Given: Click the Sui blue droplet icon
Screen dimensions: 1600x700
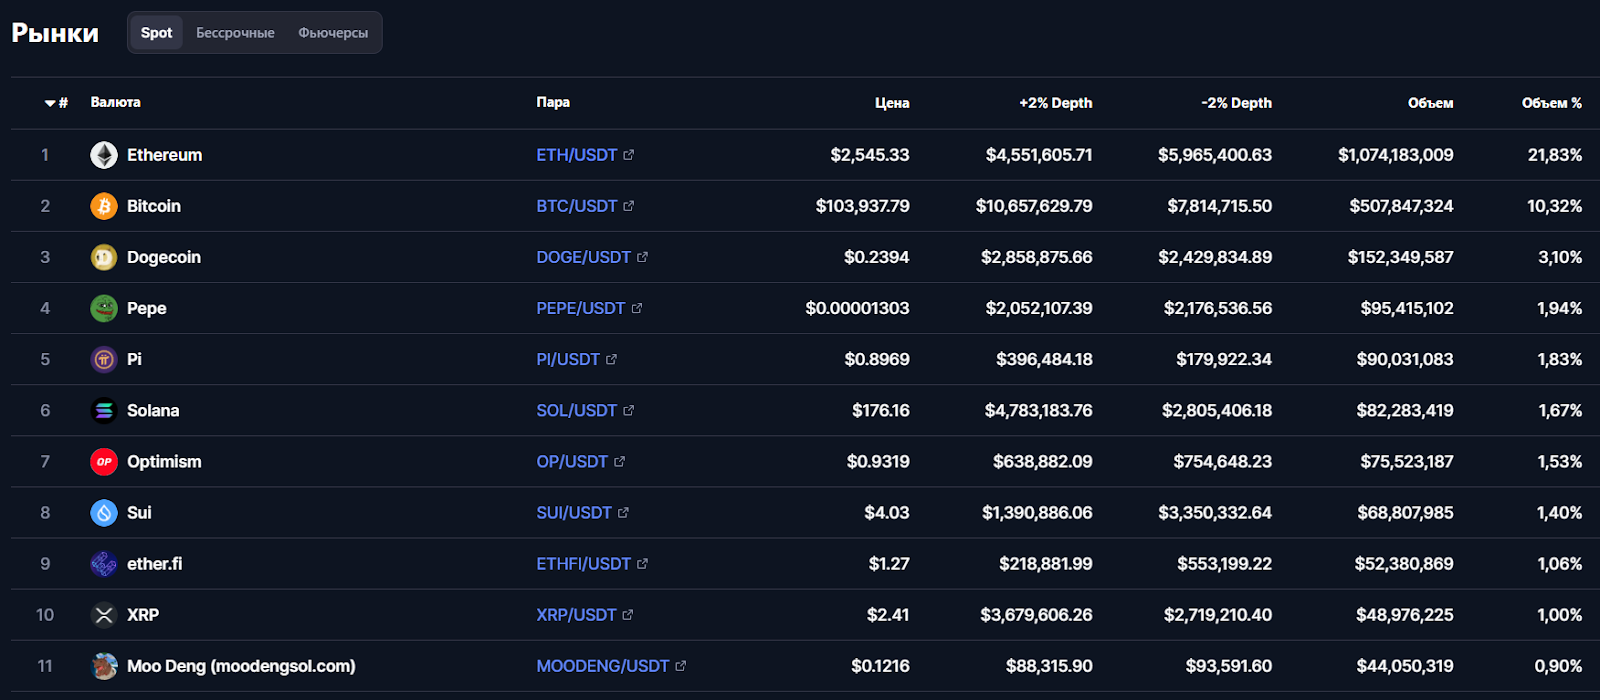Looking at the screenshot, I should [104, 513].
